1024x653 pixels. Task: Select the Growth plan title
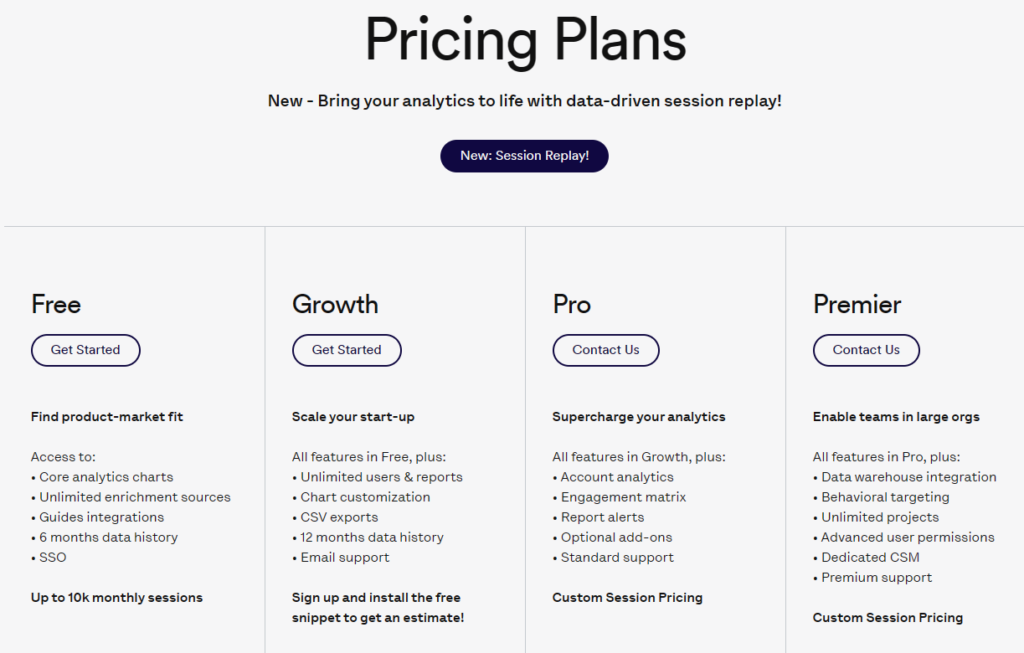(x=335, y=304)
